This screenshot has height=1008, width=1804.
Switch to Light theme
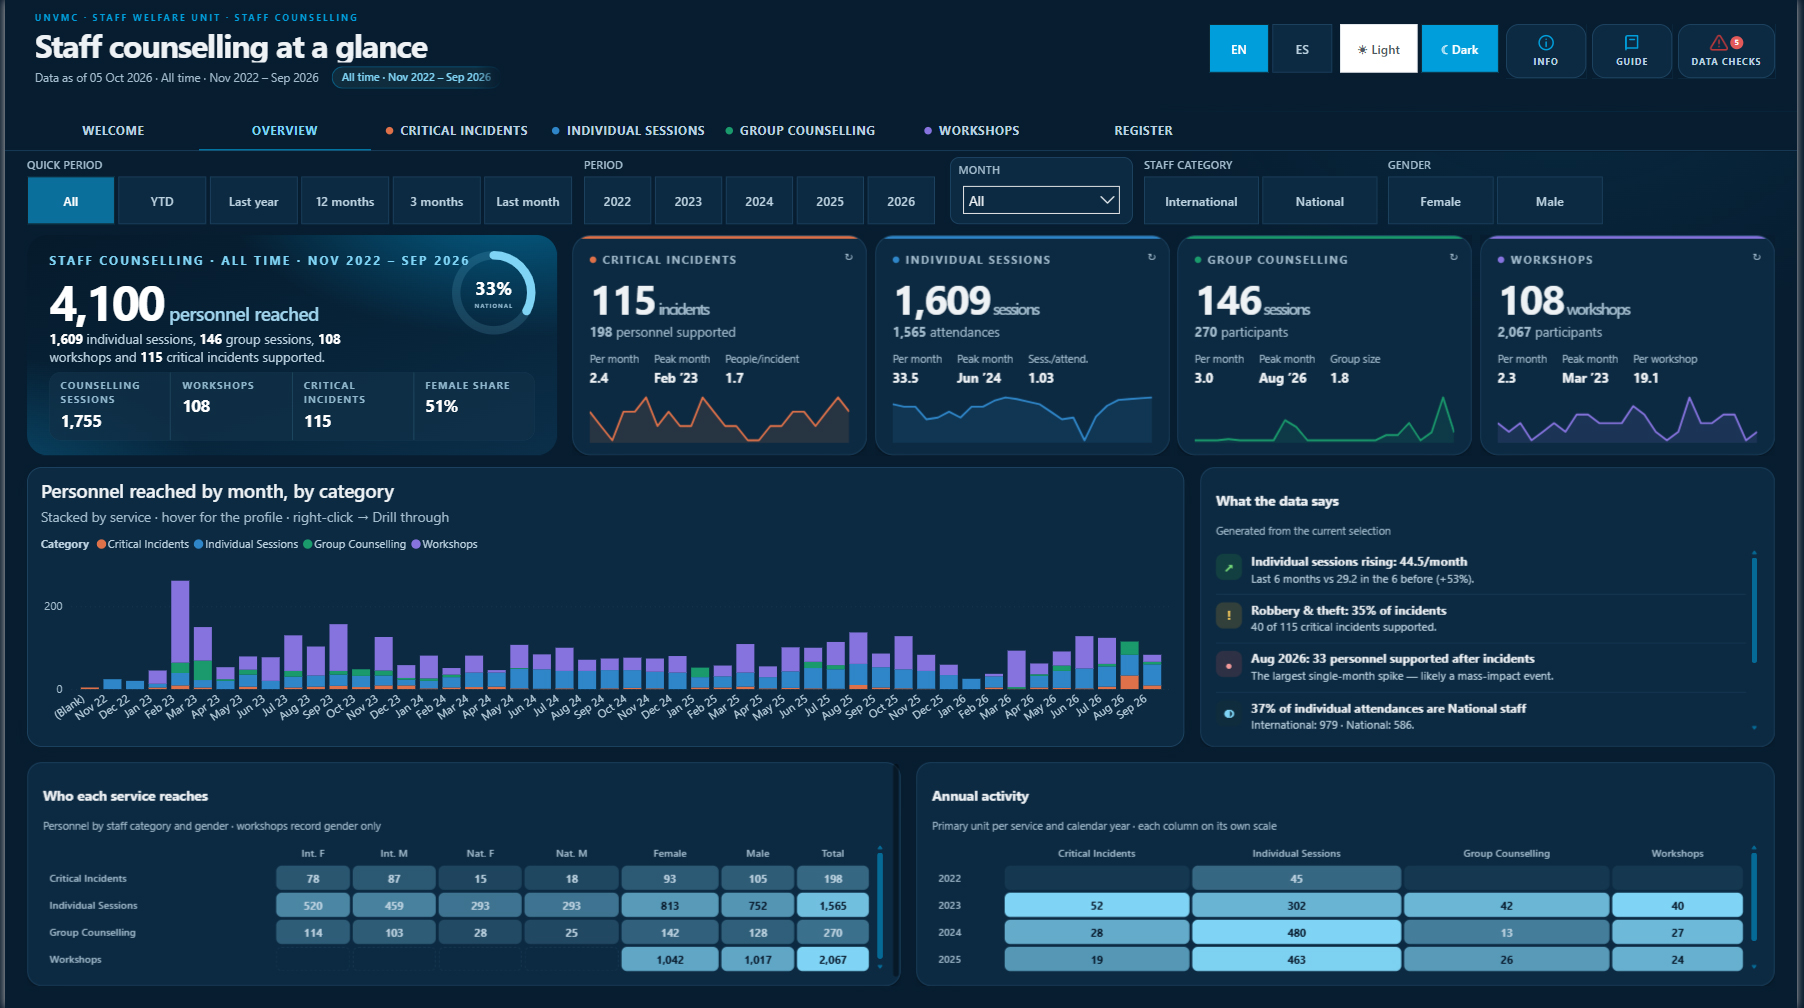pyautogui.click(x=1378, y=49)
